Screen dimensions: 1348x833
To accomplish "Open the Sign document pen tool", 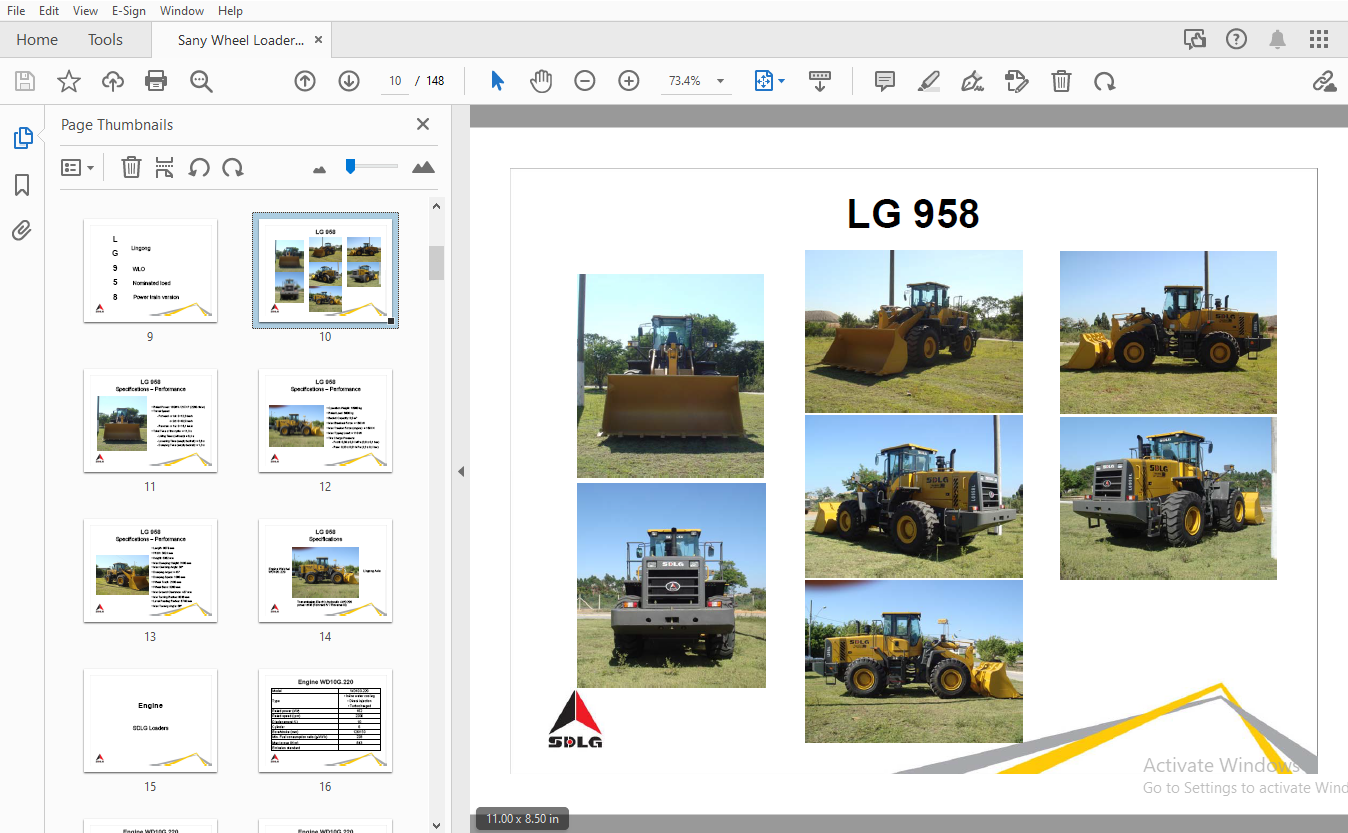I will [x=972, y=81].
